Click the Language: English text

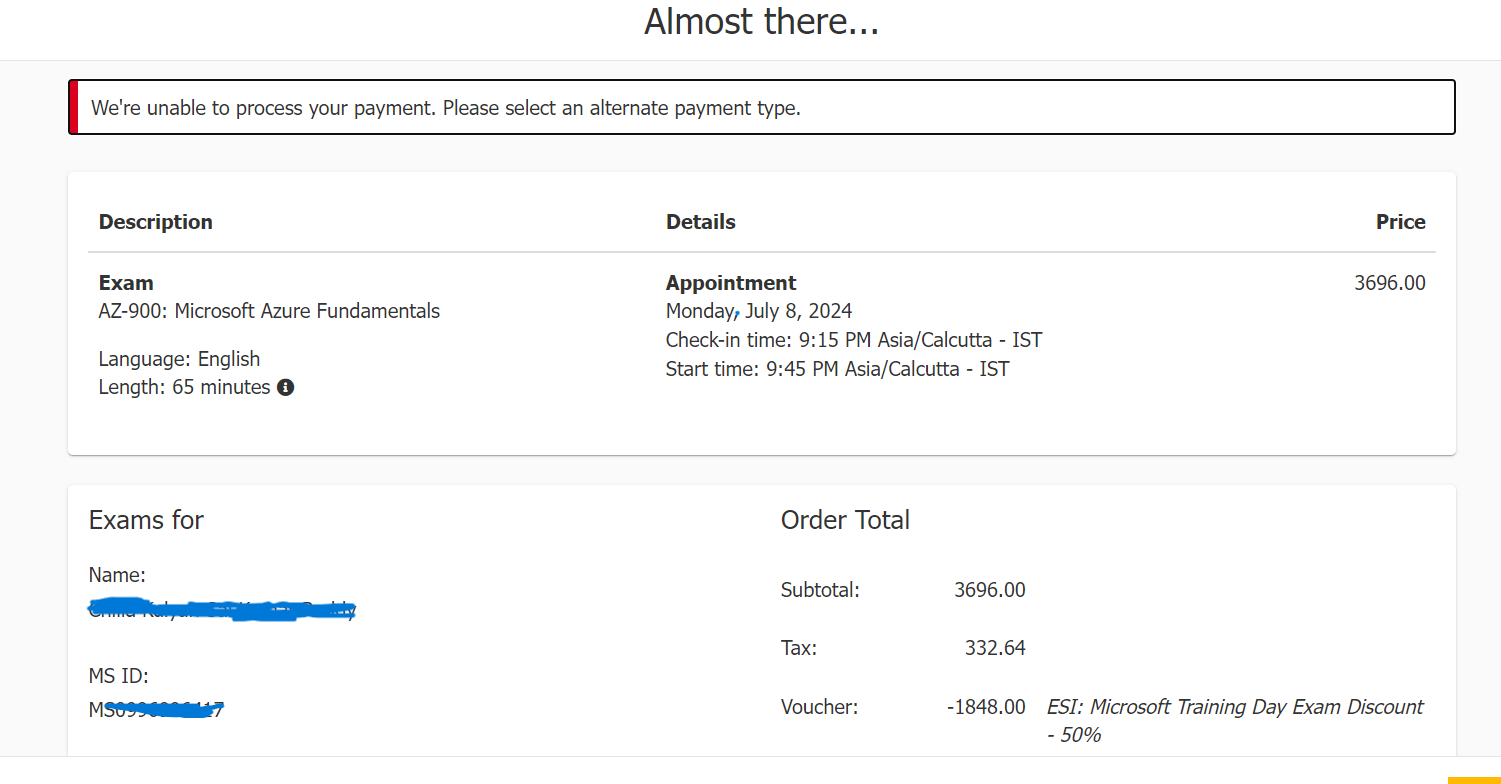point(179,359)
